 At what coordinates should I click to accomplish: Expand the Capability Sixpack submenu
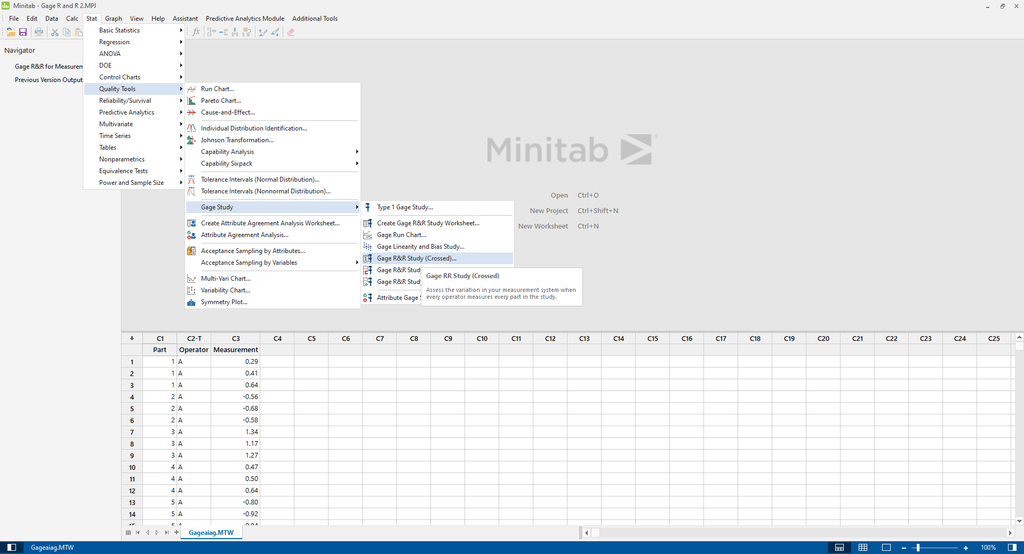coord(272,163)
